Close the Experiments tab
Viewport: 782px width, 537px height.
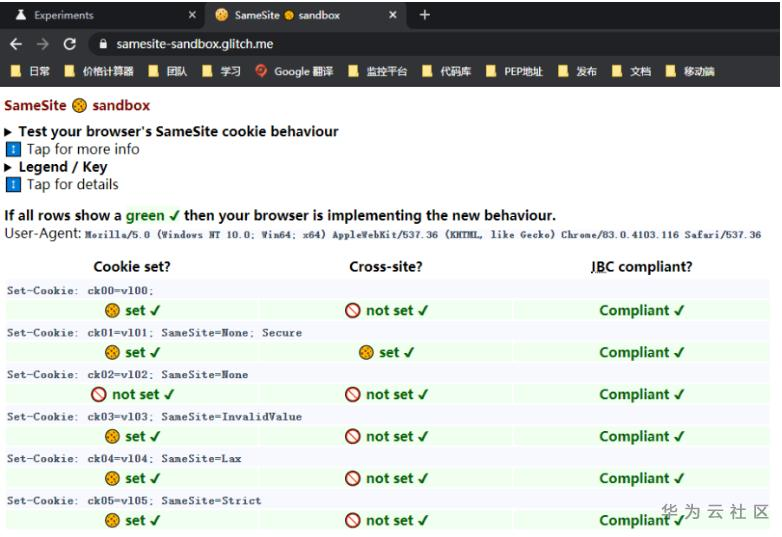click(x=192, y=15)
